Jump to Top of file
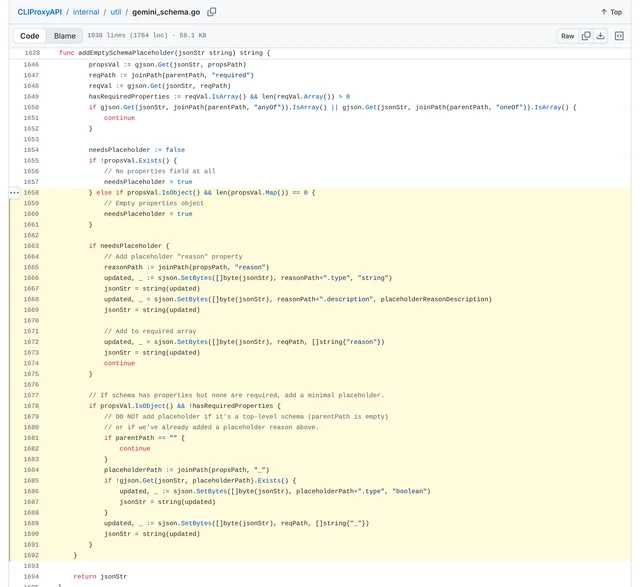The height and width of the screenshot is (587, 640). (611, 12)
